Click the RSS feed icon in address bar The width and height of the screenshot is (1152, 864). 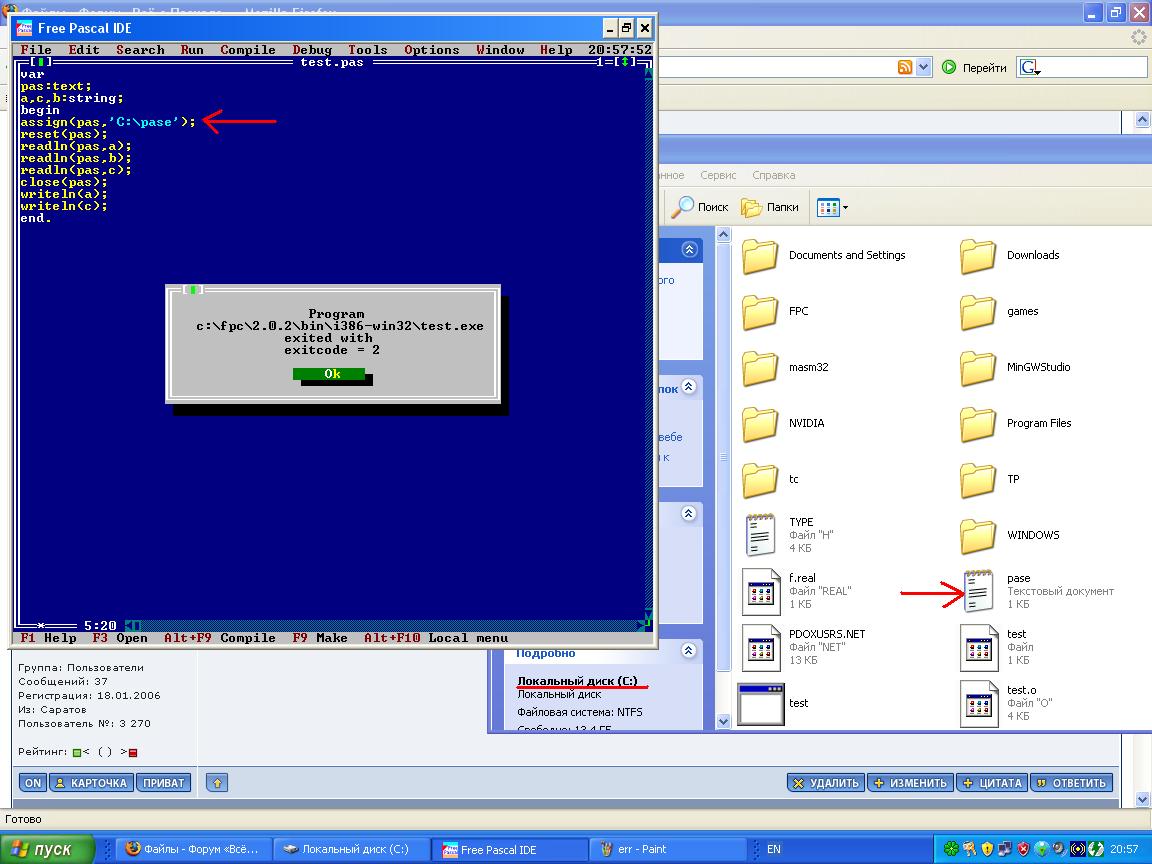(905, 67)
